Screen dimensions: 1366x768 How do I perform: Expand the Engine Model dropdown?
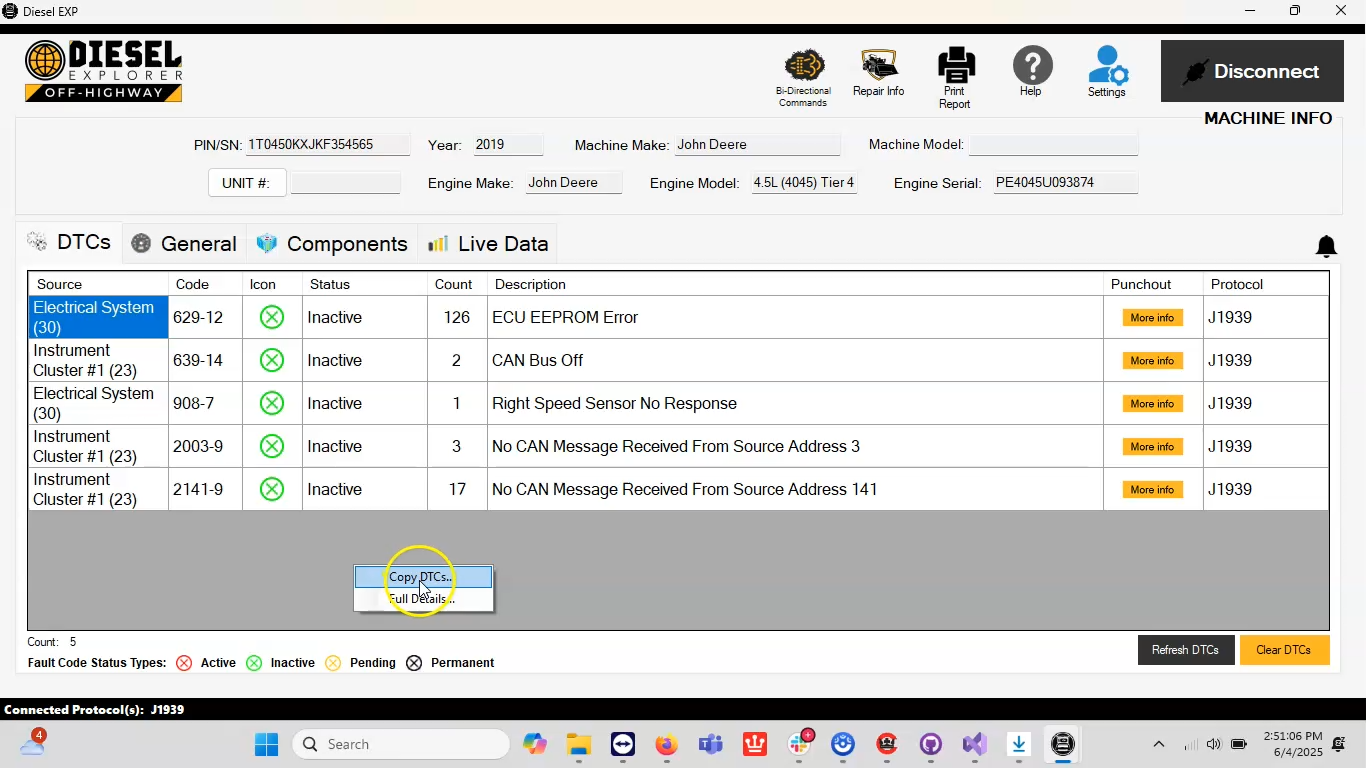804,182
